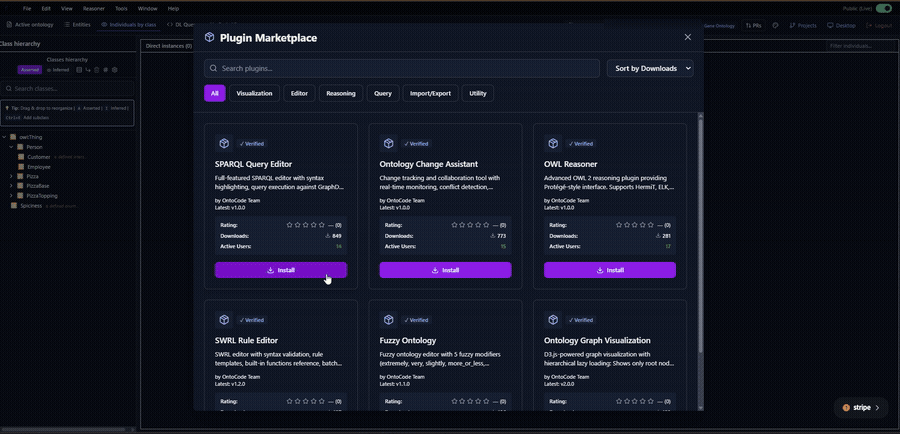Expand the PizzaTopping class node

click(11, 196)
